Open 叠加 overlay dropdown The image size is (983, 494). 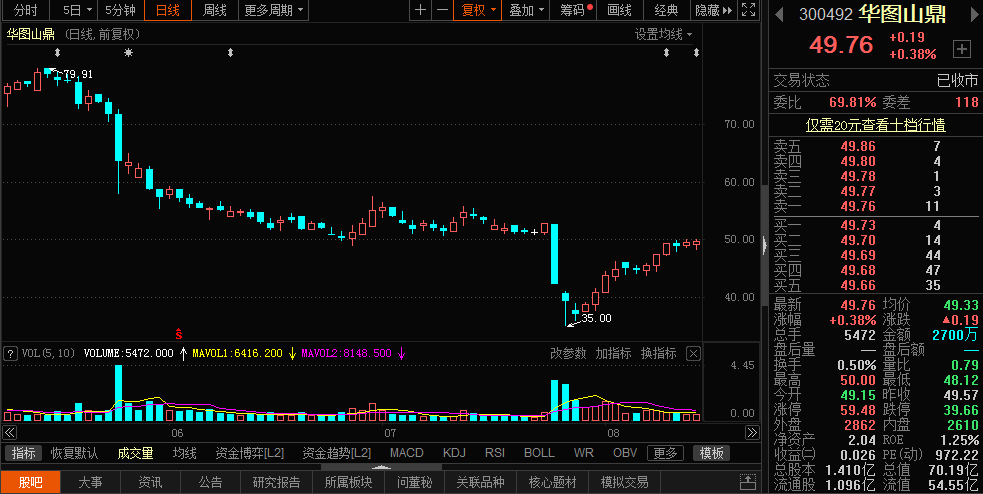click(525, 10)
